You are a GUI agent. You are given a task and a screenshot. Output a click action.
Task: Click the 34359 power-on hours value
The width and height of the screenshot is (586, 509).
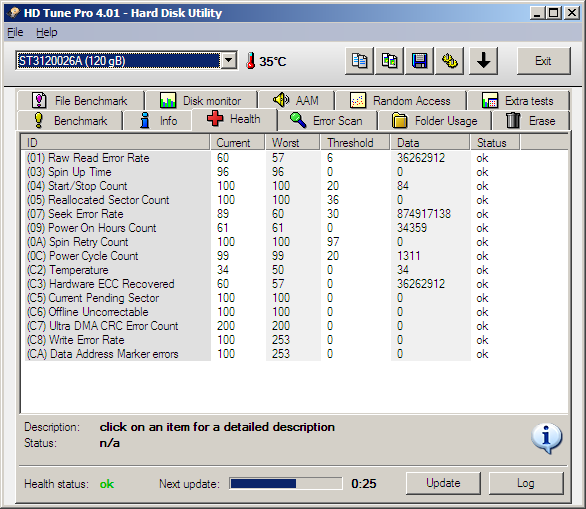click(412, 228)
